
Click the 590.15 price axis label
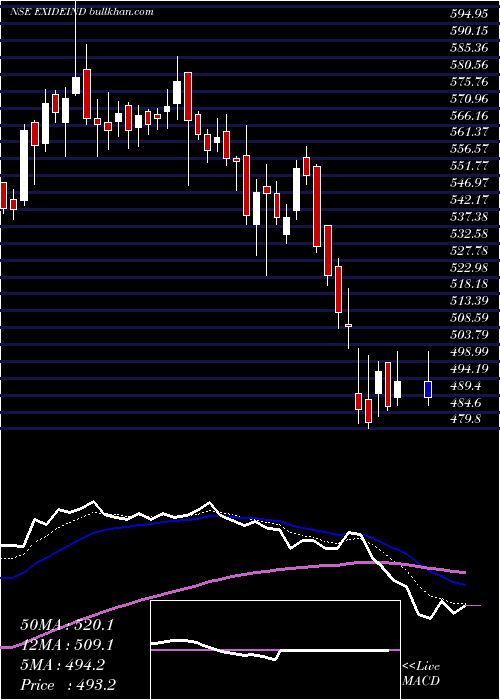(x=469, y=31)
